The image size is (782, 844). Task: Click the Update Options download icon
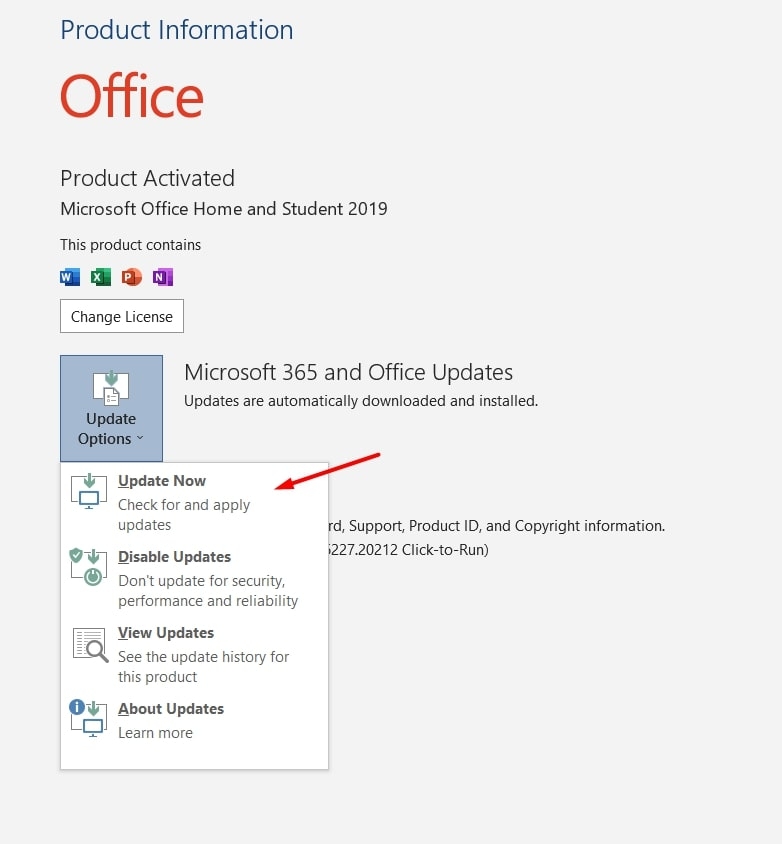point(111,388)
